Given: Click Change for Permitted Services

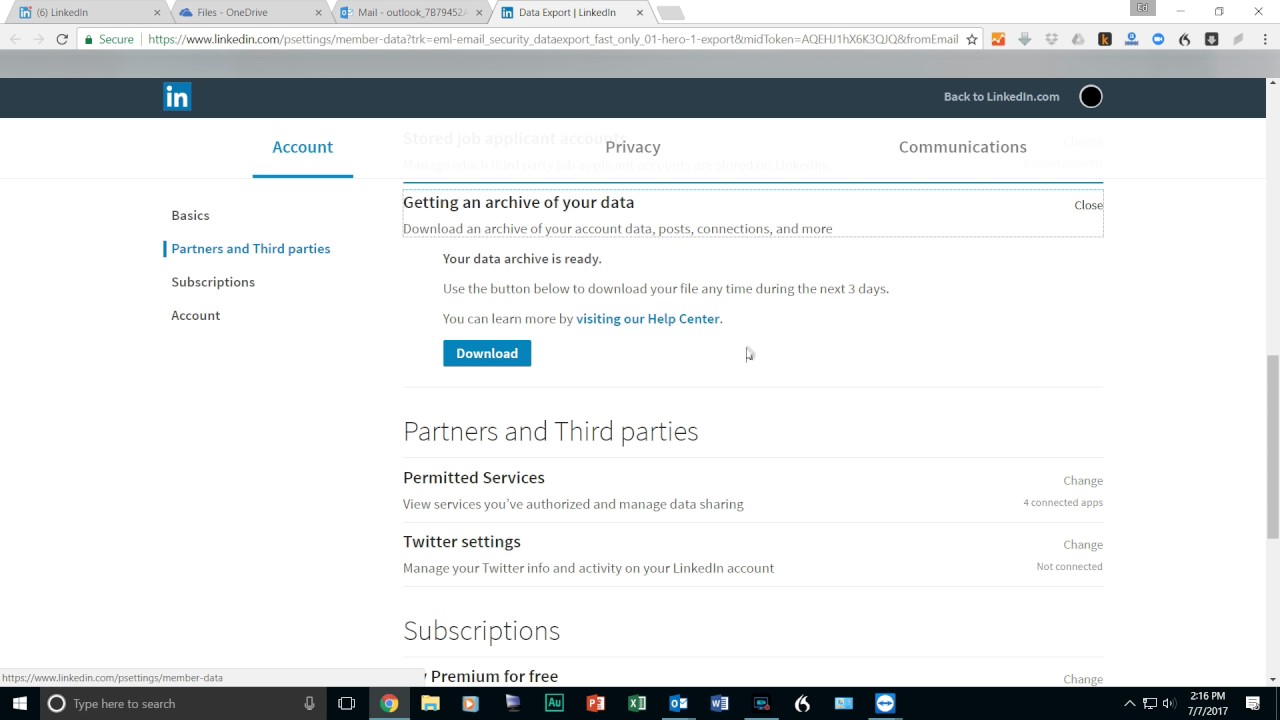Looking at the screenshot, I should point(1083,481).
